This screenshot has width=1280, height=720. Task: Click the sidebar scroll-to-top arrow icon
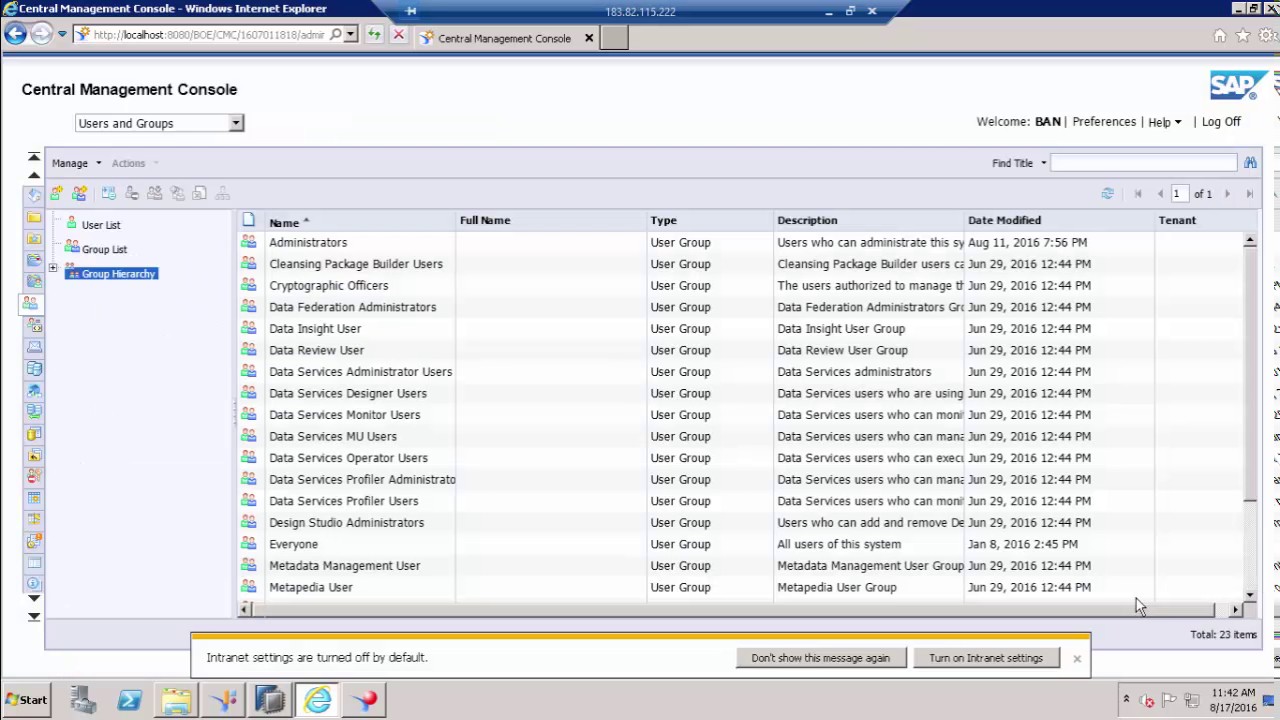pyautogui.click(x=34, y=157)
